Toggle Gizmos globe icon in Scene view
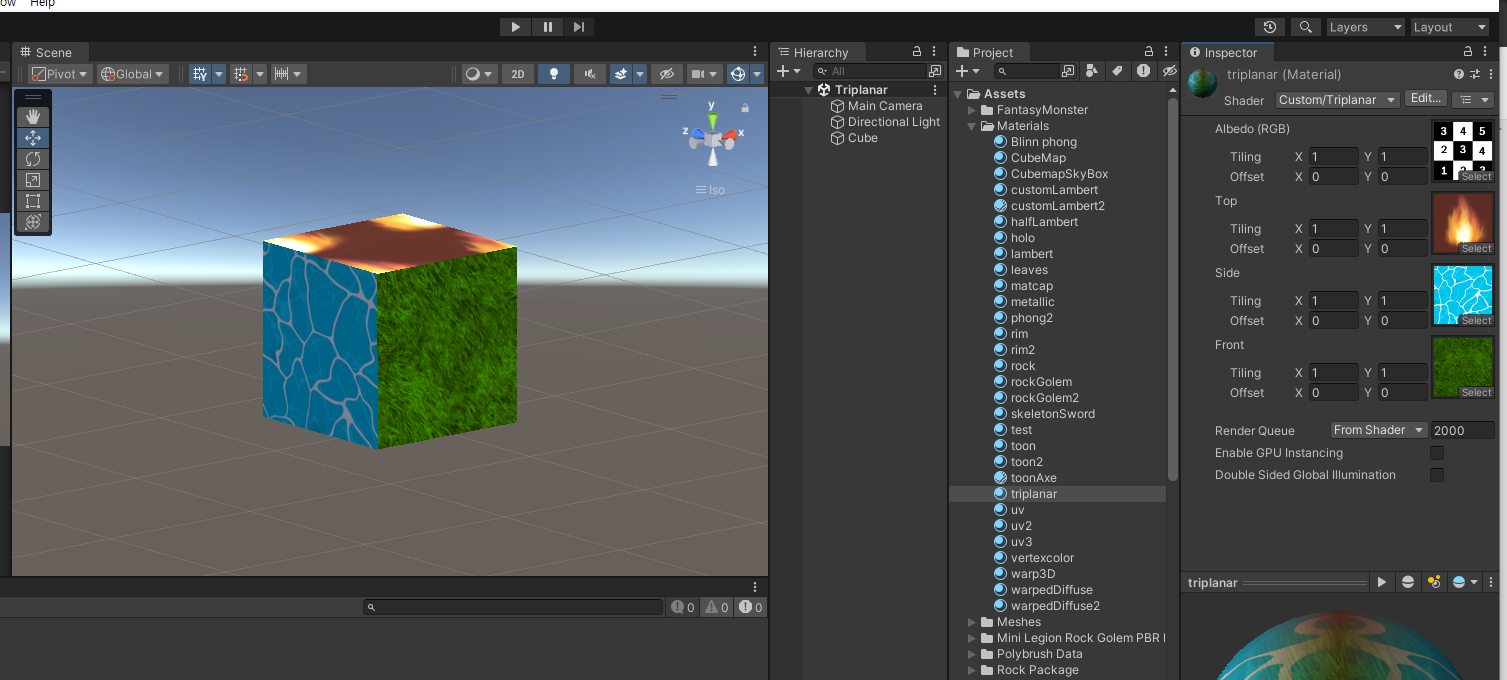The width and height of the screenshot is (1507, 680). 738,74
